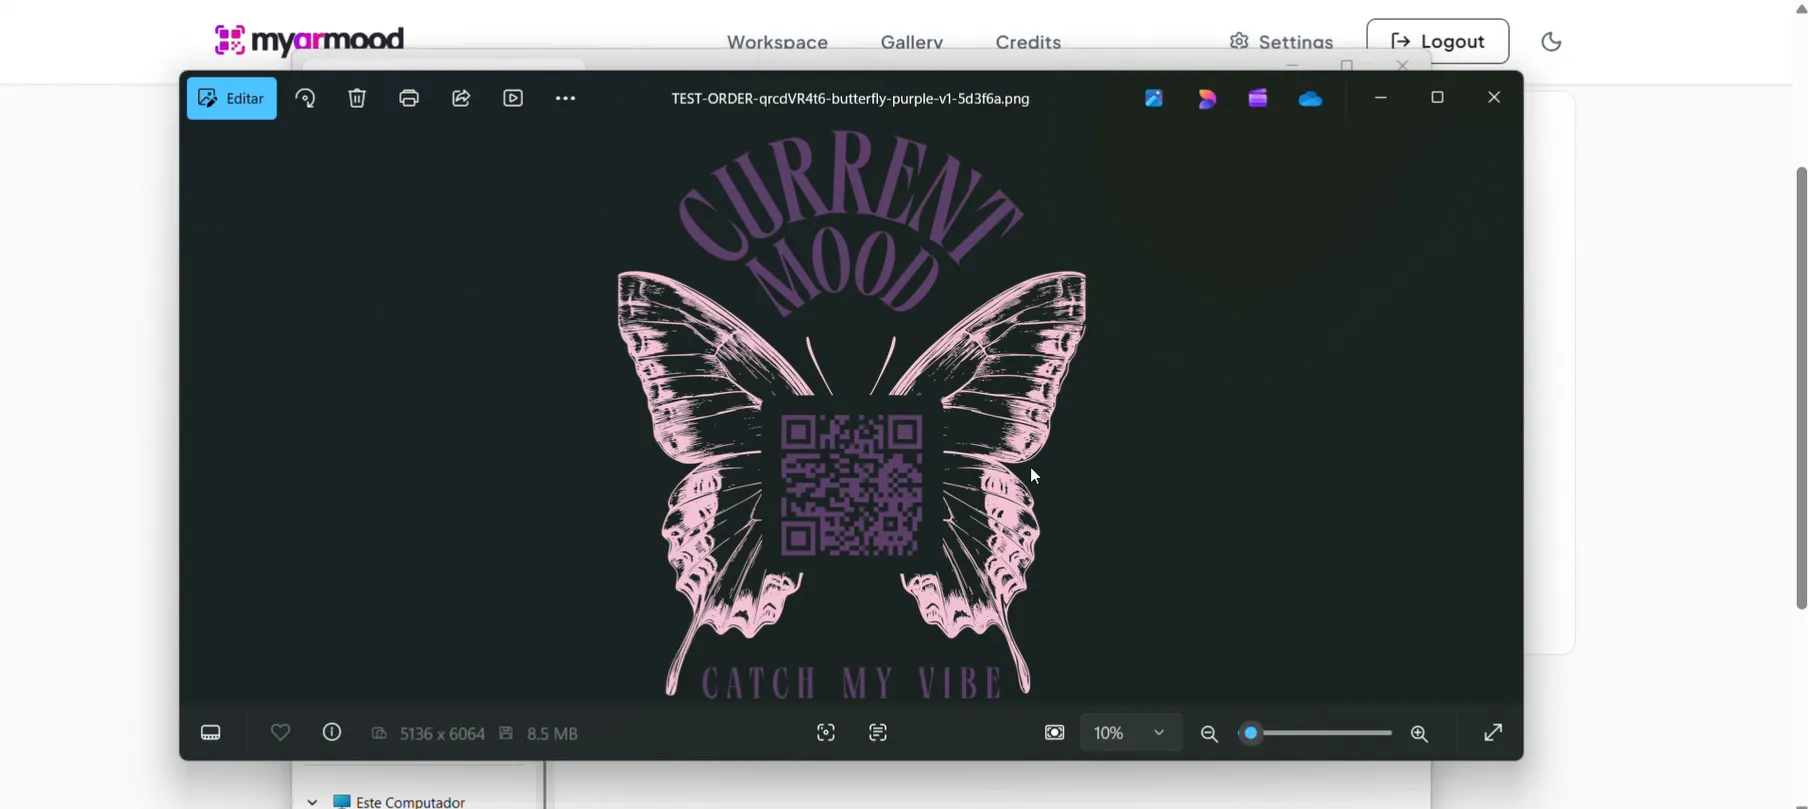Share the image via share icon

tap(461, 98)
